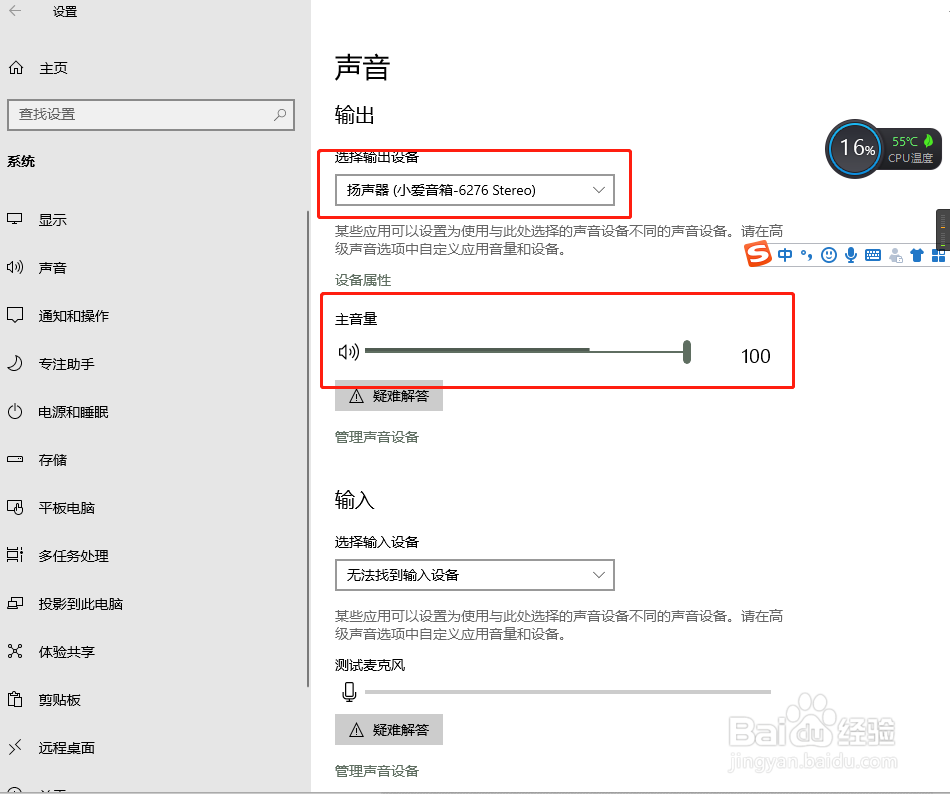The image size is (950, 794).
Task: Switch punctuation mode on Sogou toolbar
Action: pos(807,254)
